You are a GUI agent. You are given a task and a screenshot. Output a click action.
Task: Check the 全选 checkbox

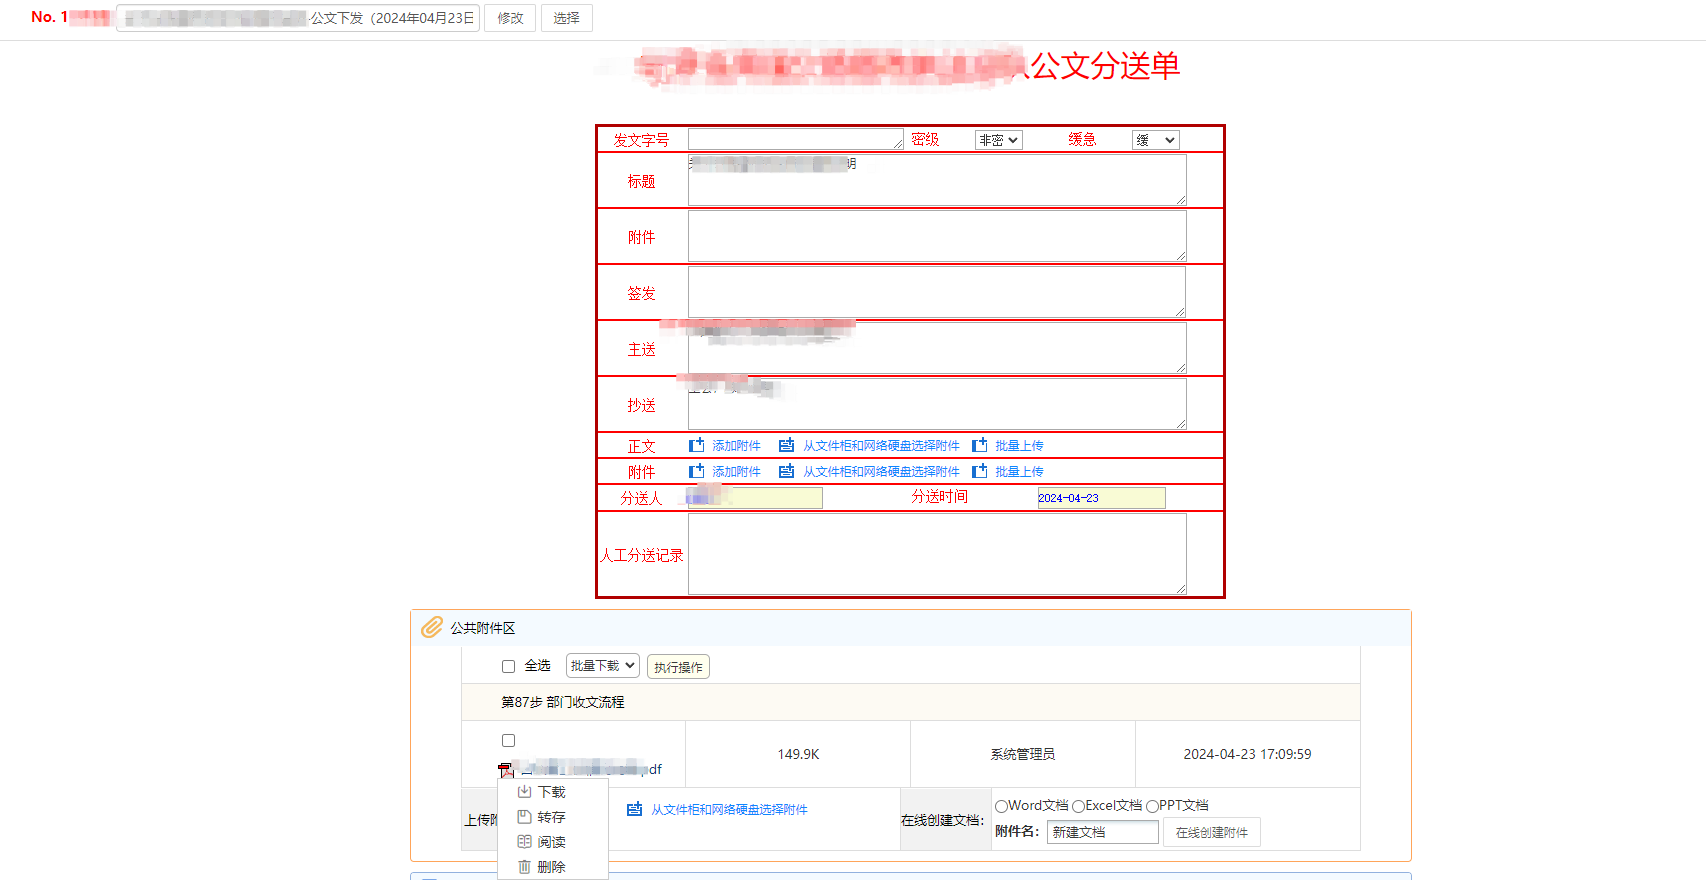pos(508,666)
